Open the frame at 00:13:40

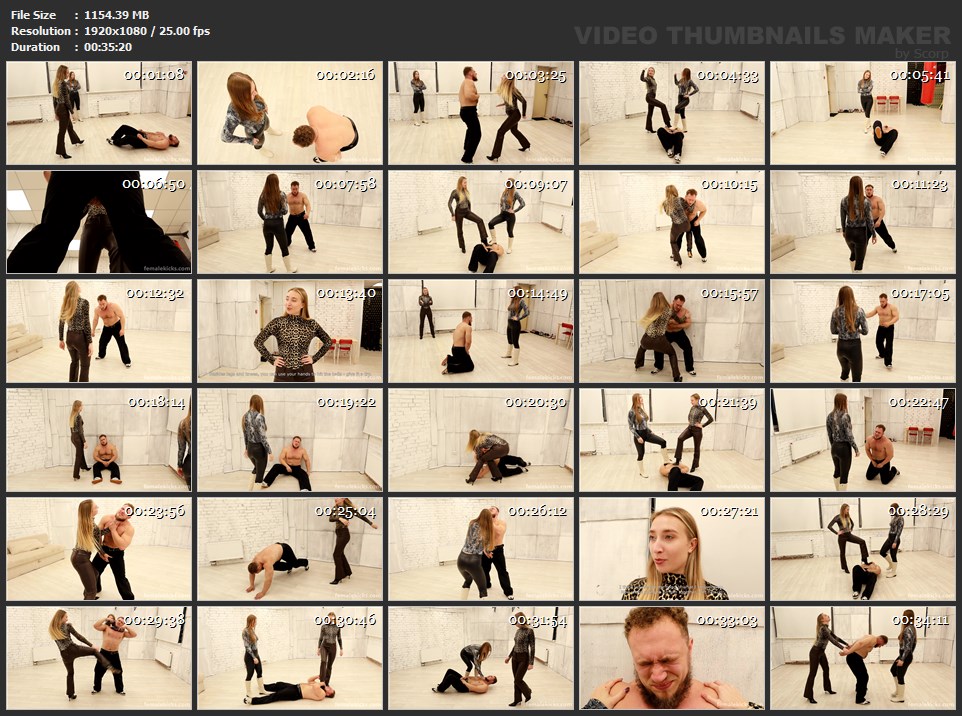coord(290,331)
